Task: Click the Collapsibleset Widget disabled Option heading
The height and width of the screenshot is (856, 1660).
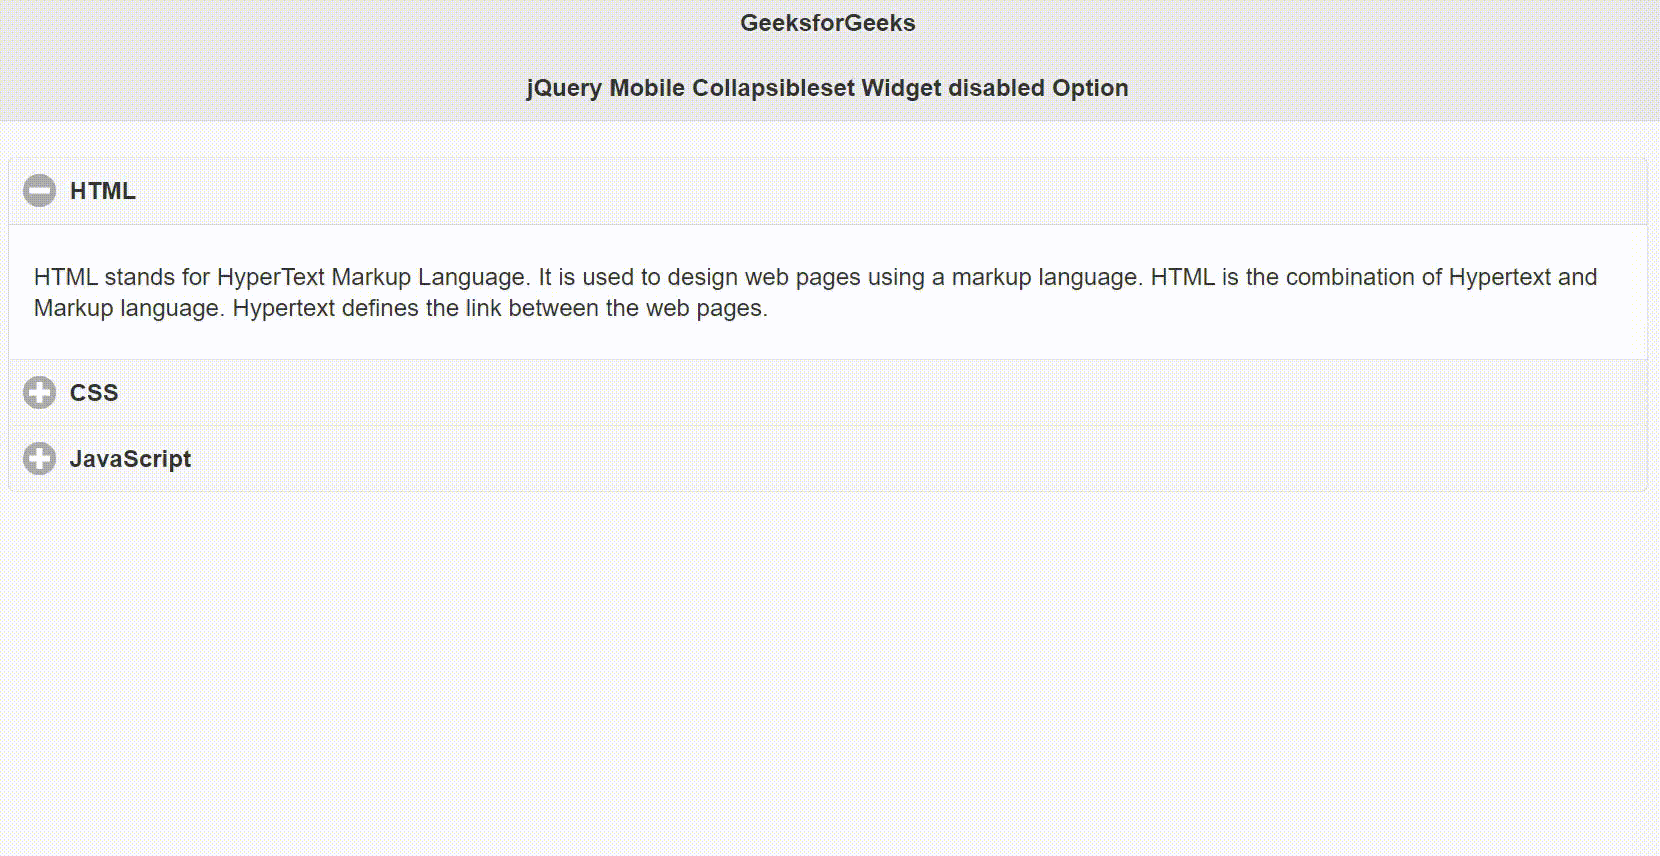Action: (x=828, y=88)
